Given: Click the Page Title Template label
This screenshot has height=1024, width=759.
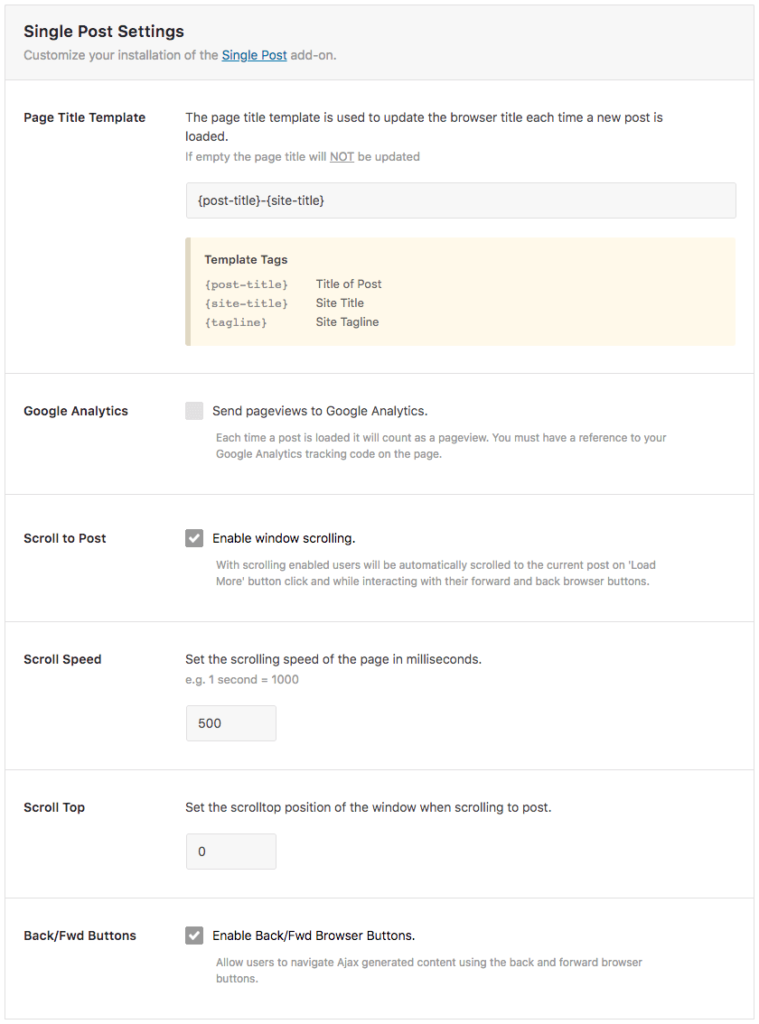Looking at the screenshot, I should [x=86, y=117].
